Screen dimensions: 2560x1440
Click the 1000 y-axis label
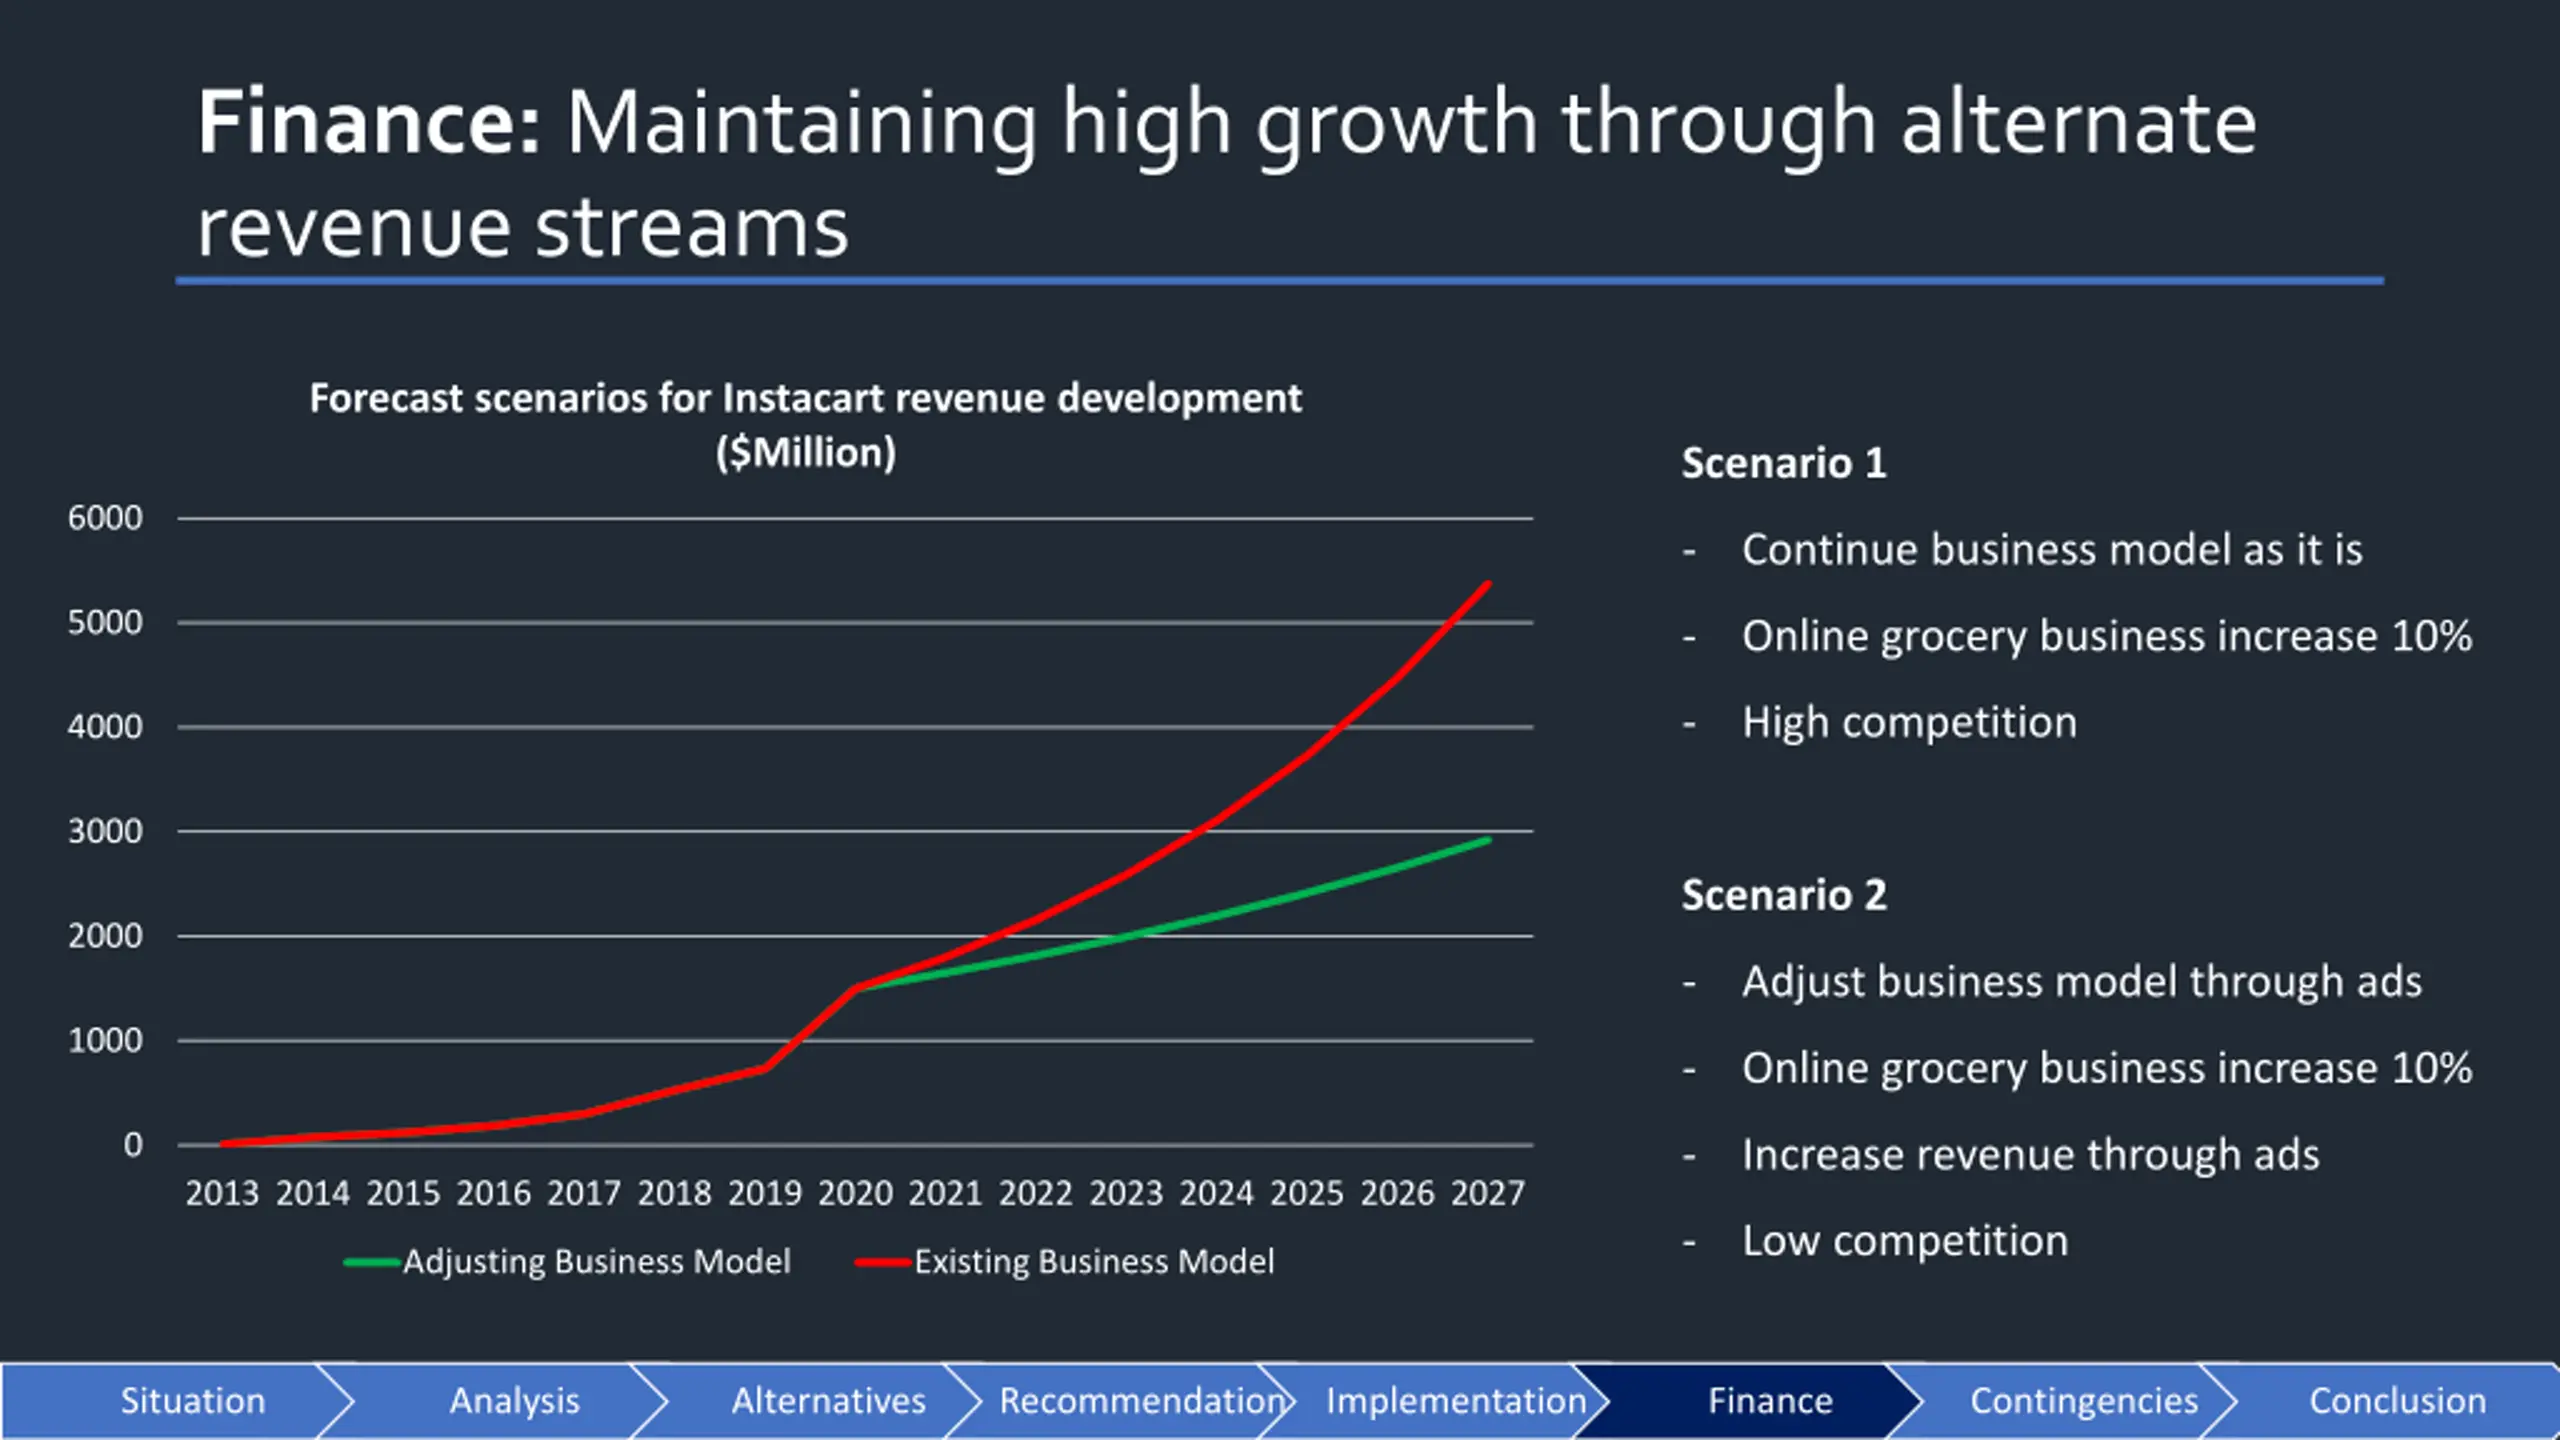pos(105,1041)
